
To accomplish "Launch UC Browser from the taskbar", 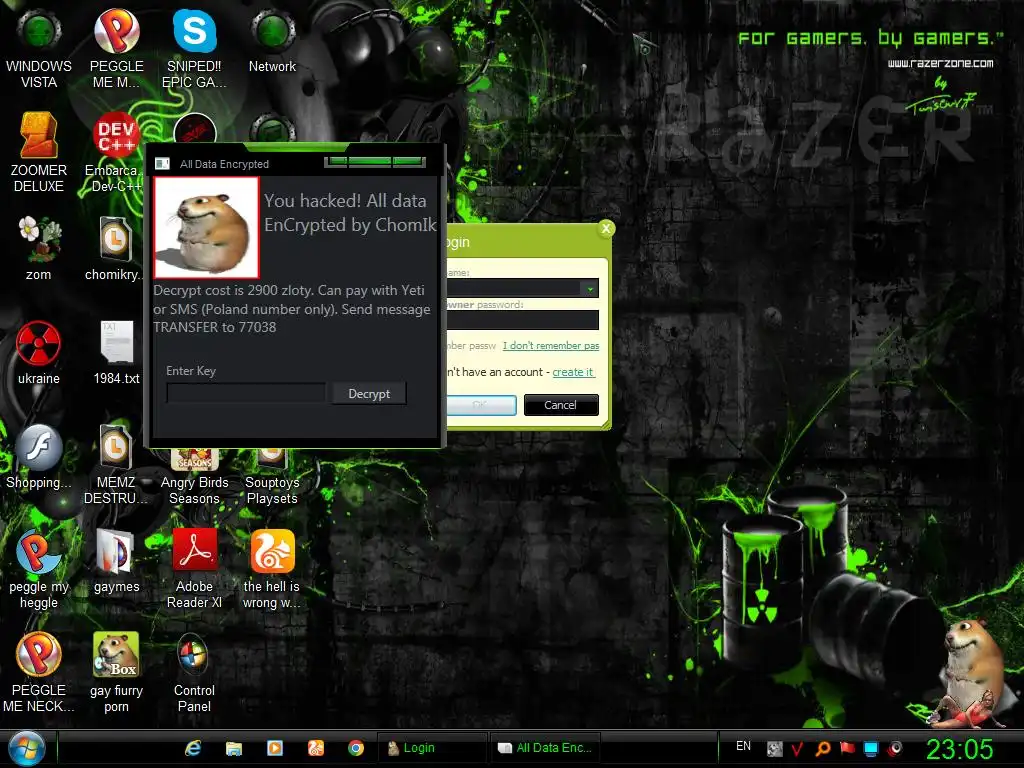I will click(316, 748).
